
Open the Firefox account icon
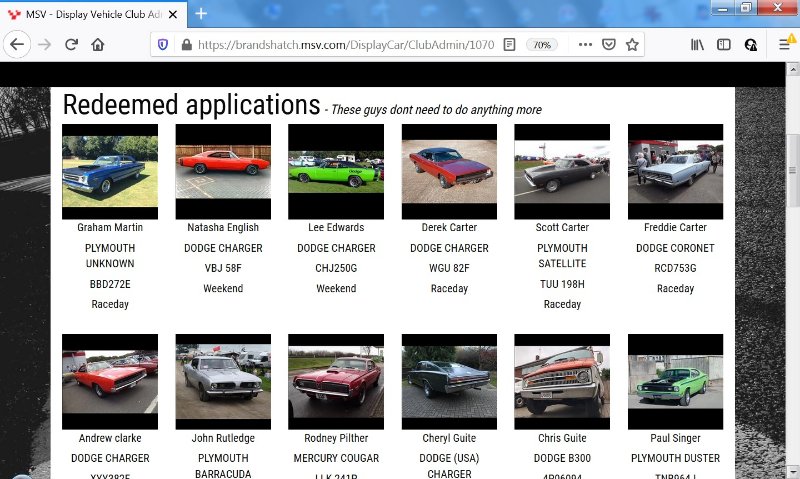751,45
